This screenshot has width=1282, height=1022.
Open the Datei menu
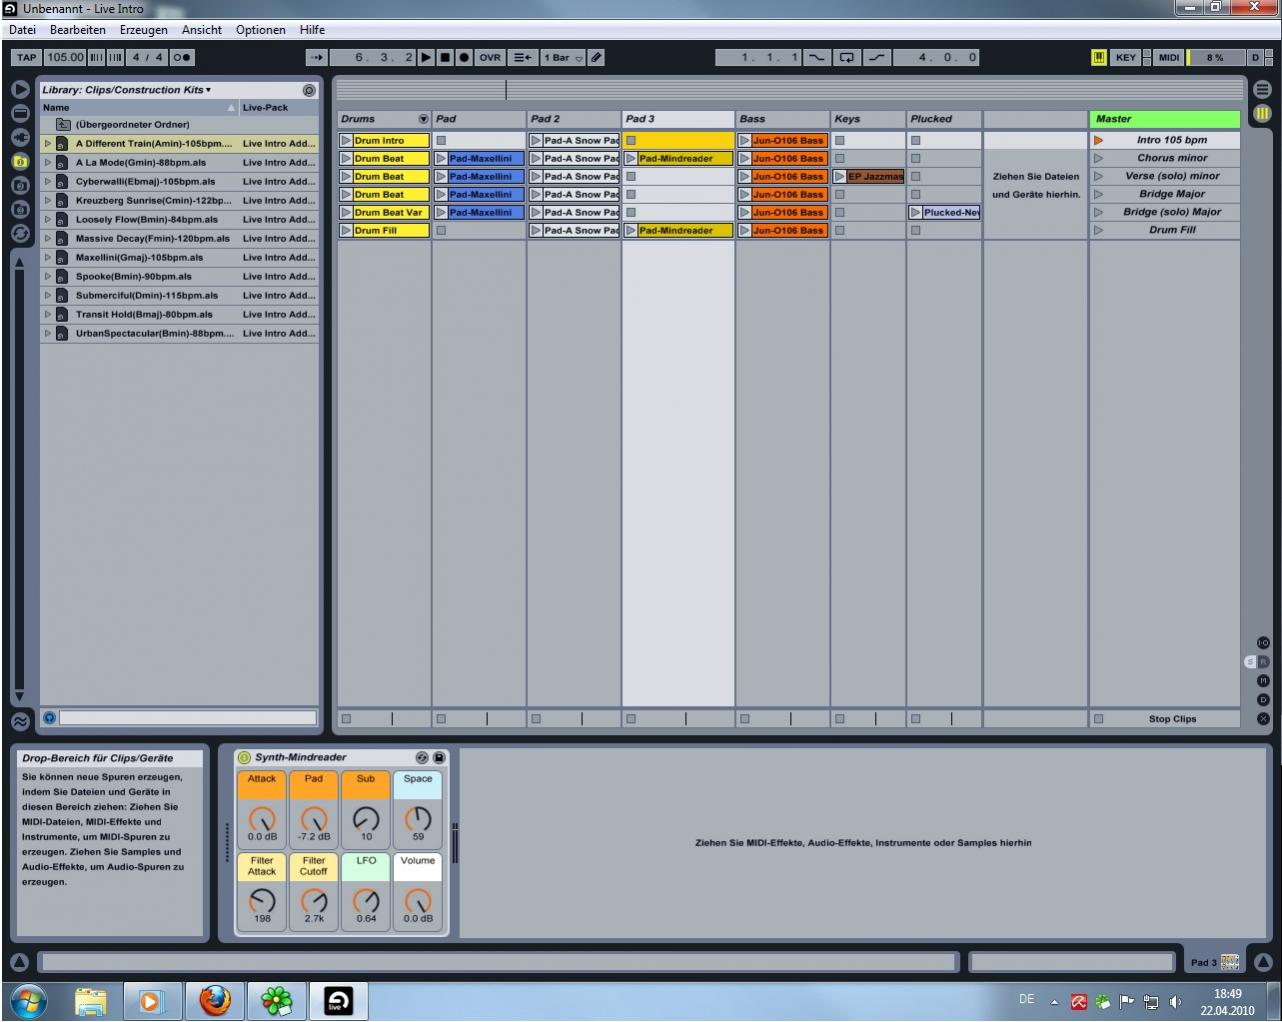(22, 30)
